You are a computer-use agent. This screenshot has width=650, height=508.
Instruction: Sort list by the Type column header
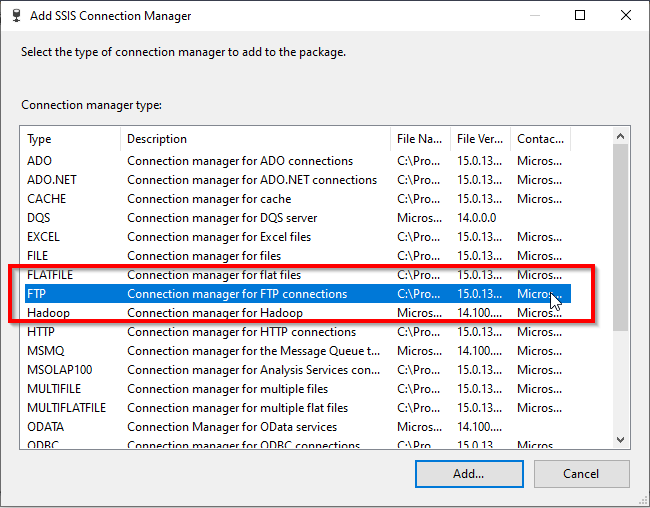[x=70, y=139]
